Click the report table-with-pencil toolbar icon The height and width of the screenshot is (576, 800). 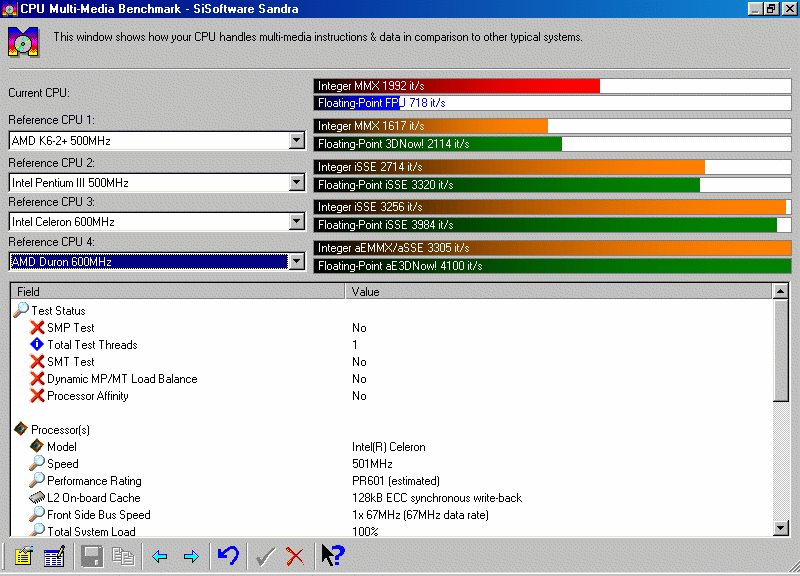tap(55, 556)
